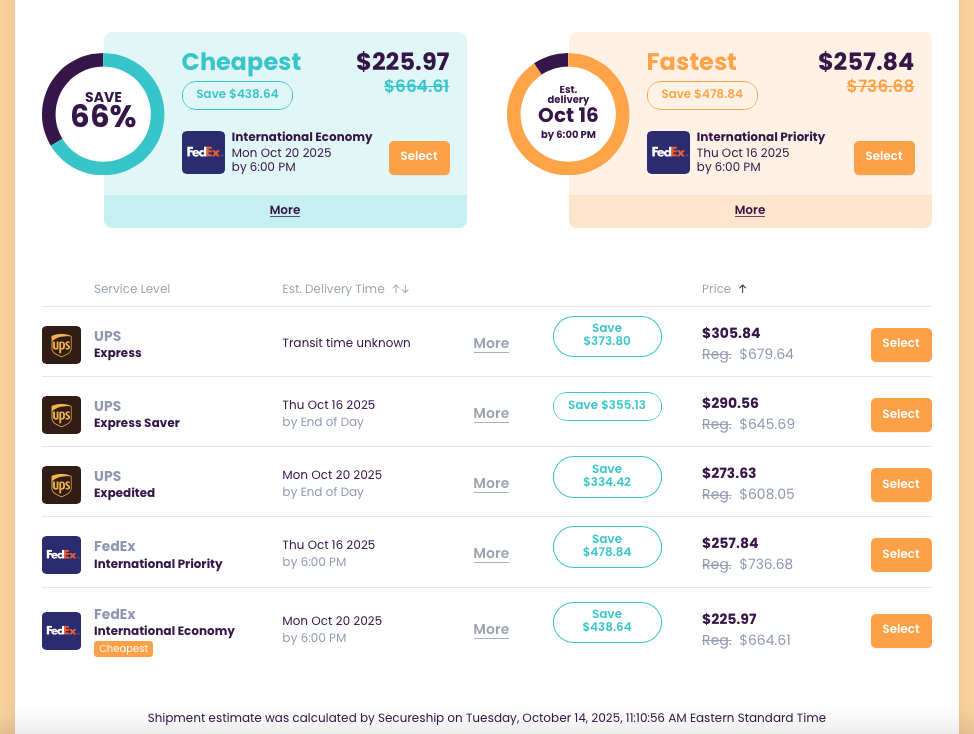Click the UPS Expedited carrier logo

point(61,484)
